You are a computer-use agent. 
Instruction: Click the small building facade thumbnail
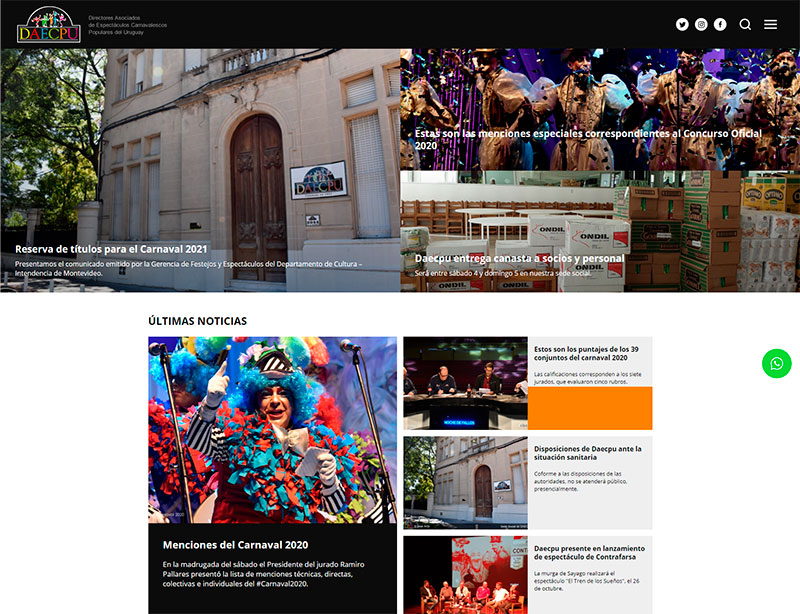(465, 483)
